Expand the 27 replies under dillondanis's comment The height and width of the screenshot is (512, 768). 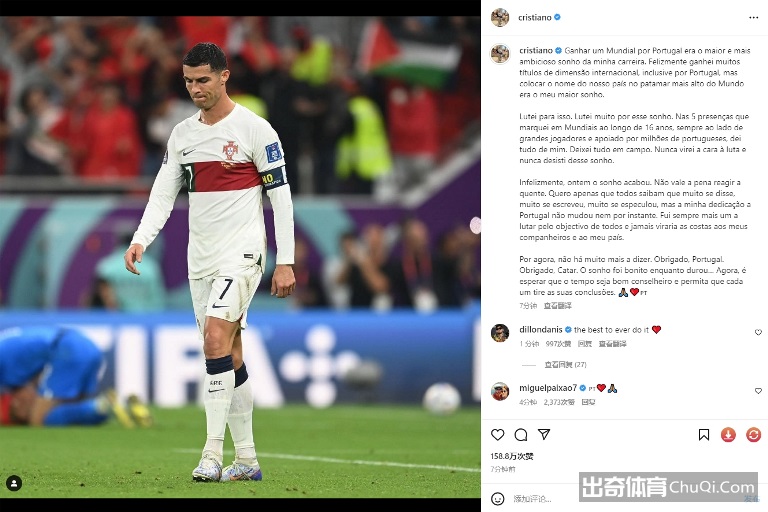tap(565, 365)
